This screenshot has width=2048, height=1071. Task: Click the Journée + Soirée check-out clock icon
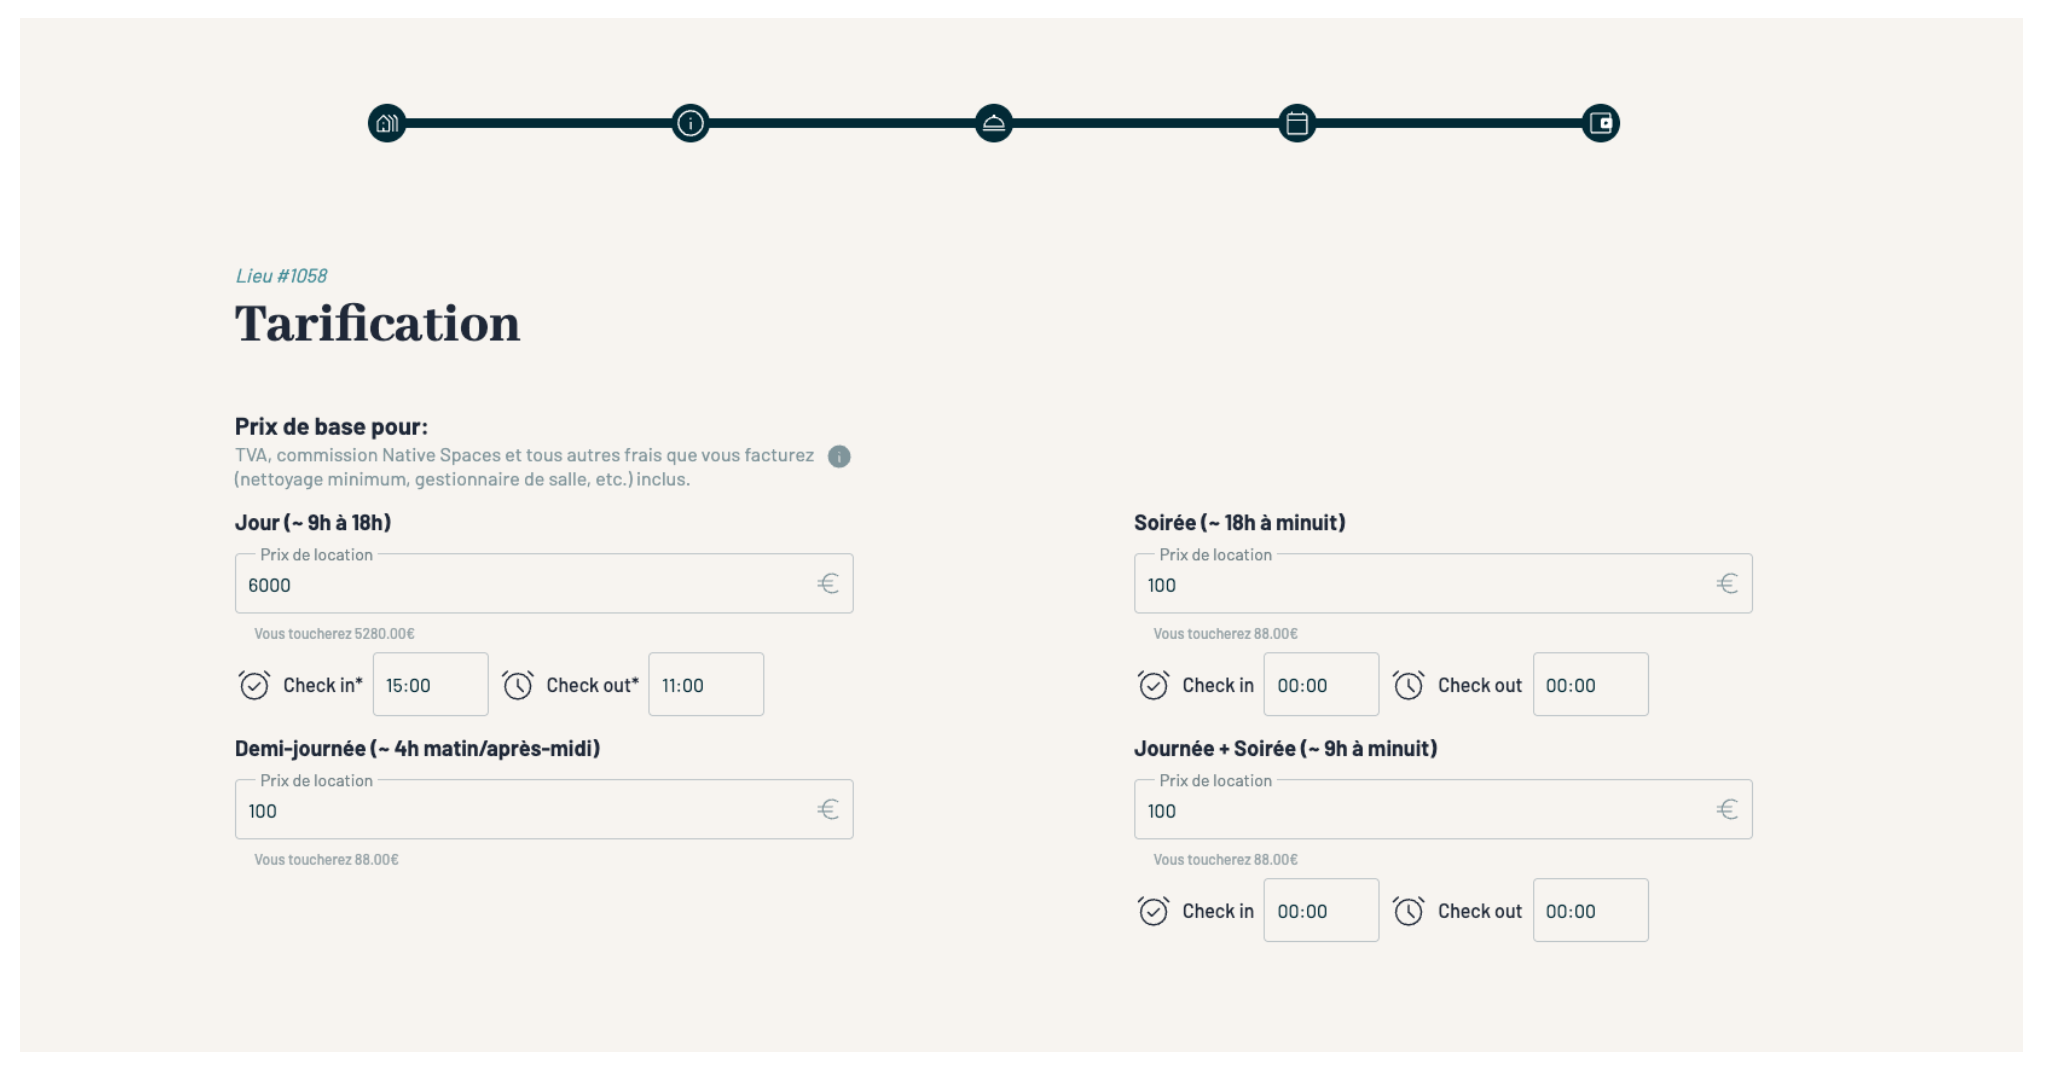1408,912
